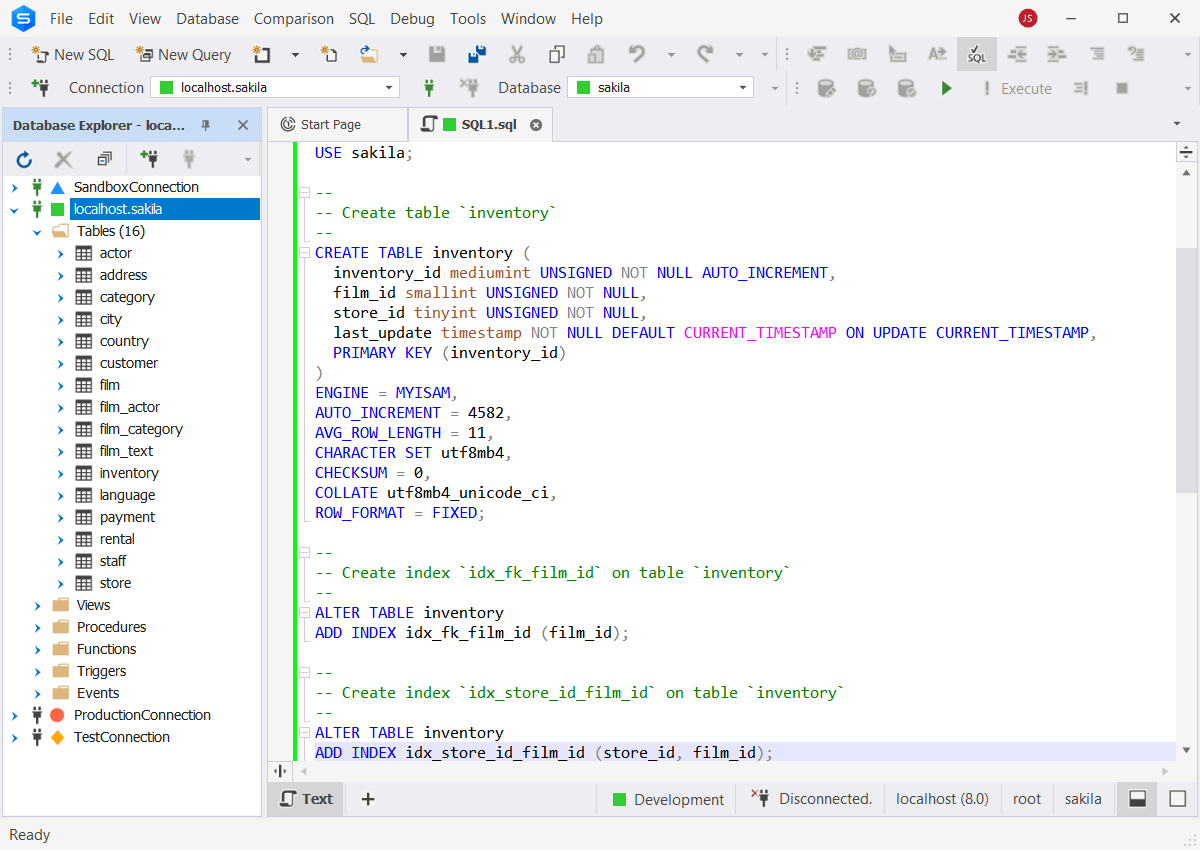Add new connection in Database Explorer toolbar
Screen dimensions: 1200x850
pyautogui.click(x=149, y=159)
